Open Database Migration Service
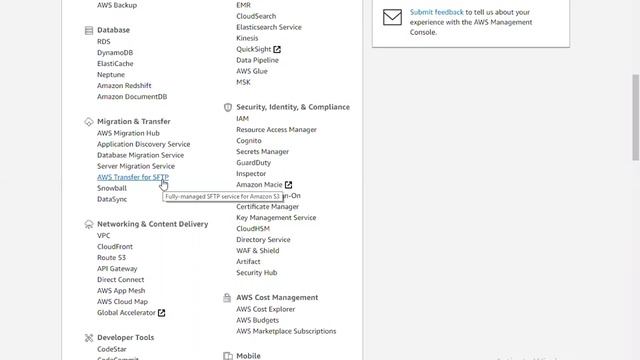 click(140, 156)
